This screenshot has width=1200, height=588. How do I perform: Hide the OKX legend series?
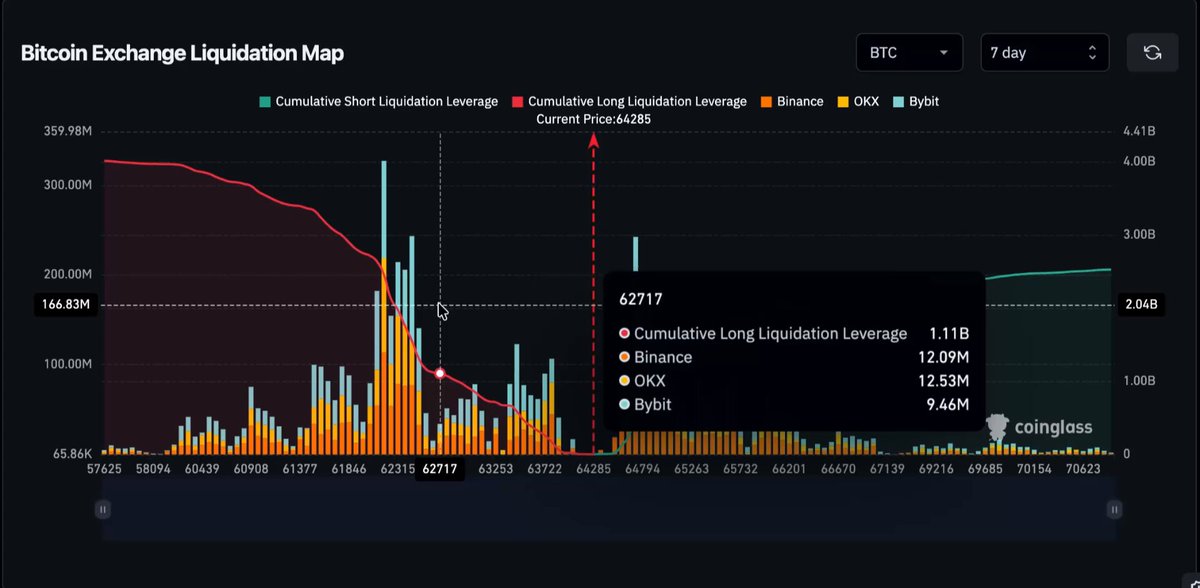(x=859, y=102)
